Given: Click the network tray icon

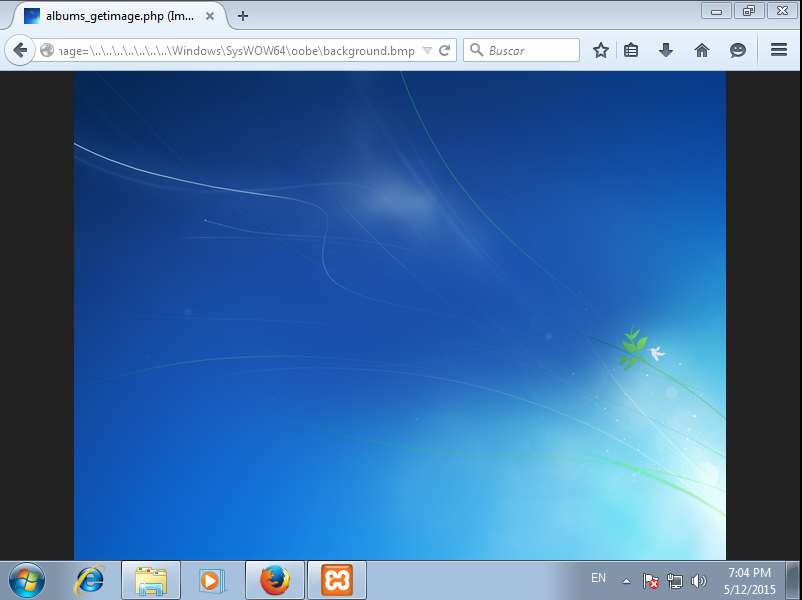Looking at the screenshot, I should click(675, 581).
